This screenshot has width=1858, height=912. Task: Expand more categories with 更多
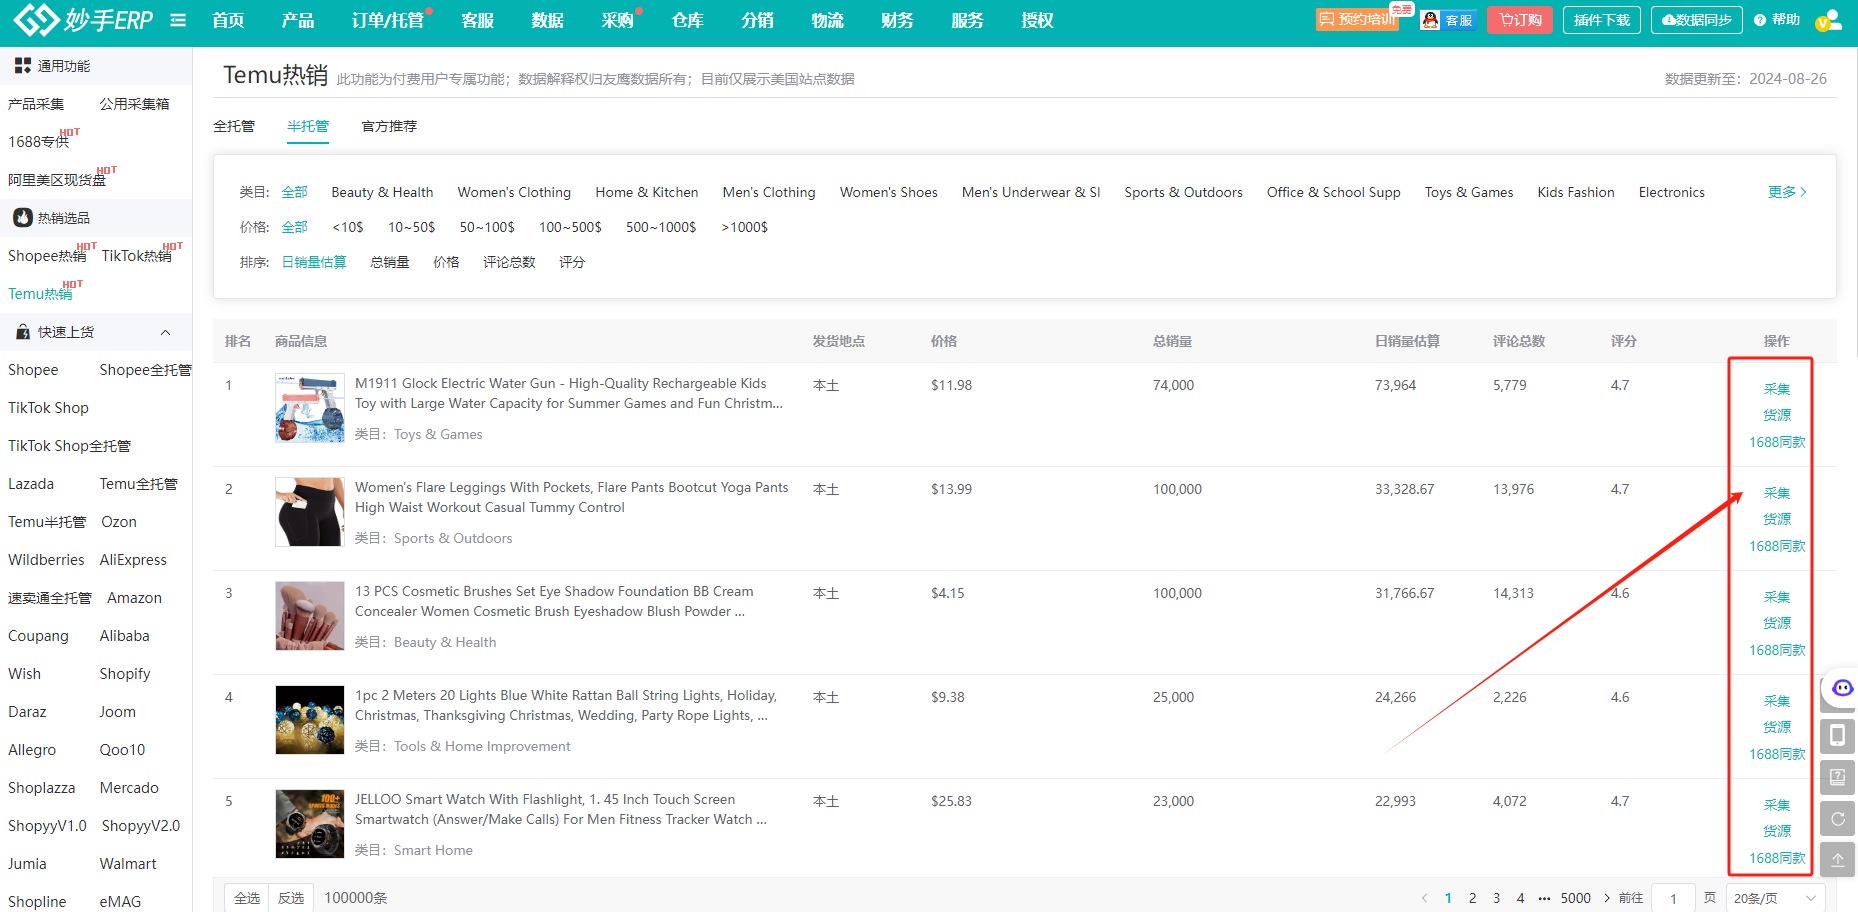click(1786, 192)
